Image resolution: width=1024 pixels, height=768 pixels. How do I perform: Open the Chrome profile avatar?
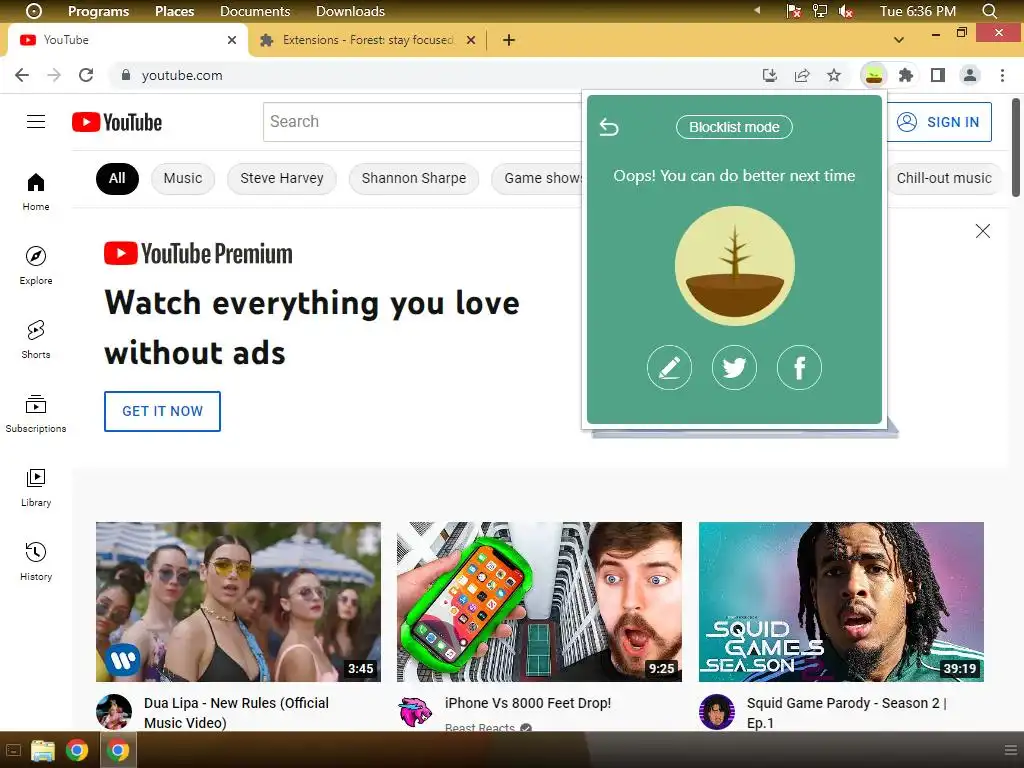pos(970,76)
